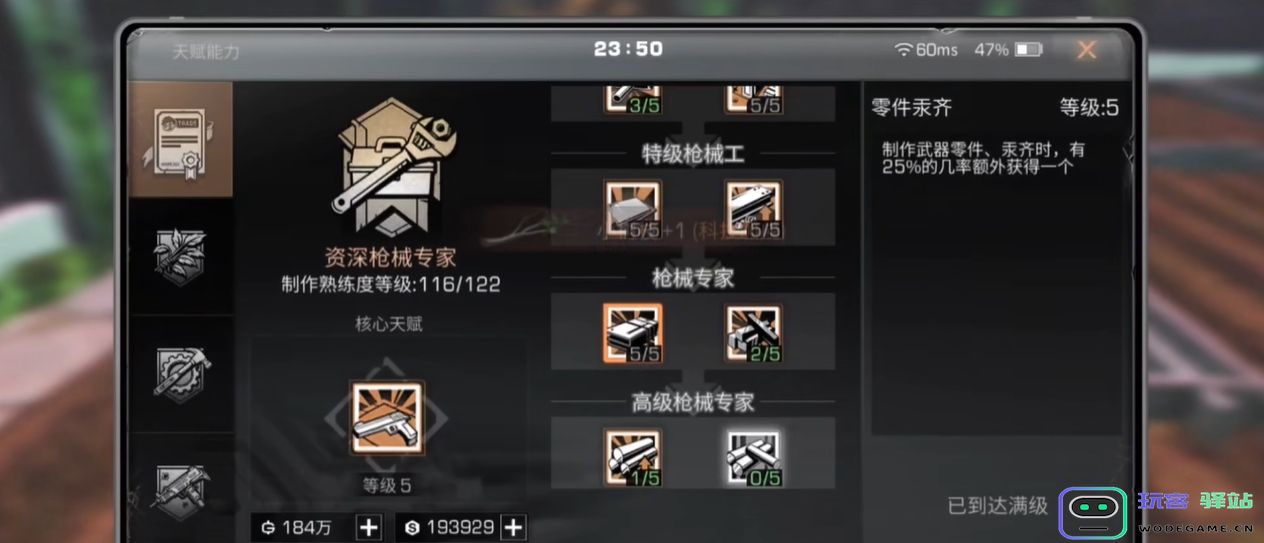This screenshot has width=1264, height=543.
Task: Select the top row talent at 3/5
Action: click(632, 99)
